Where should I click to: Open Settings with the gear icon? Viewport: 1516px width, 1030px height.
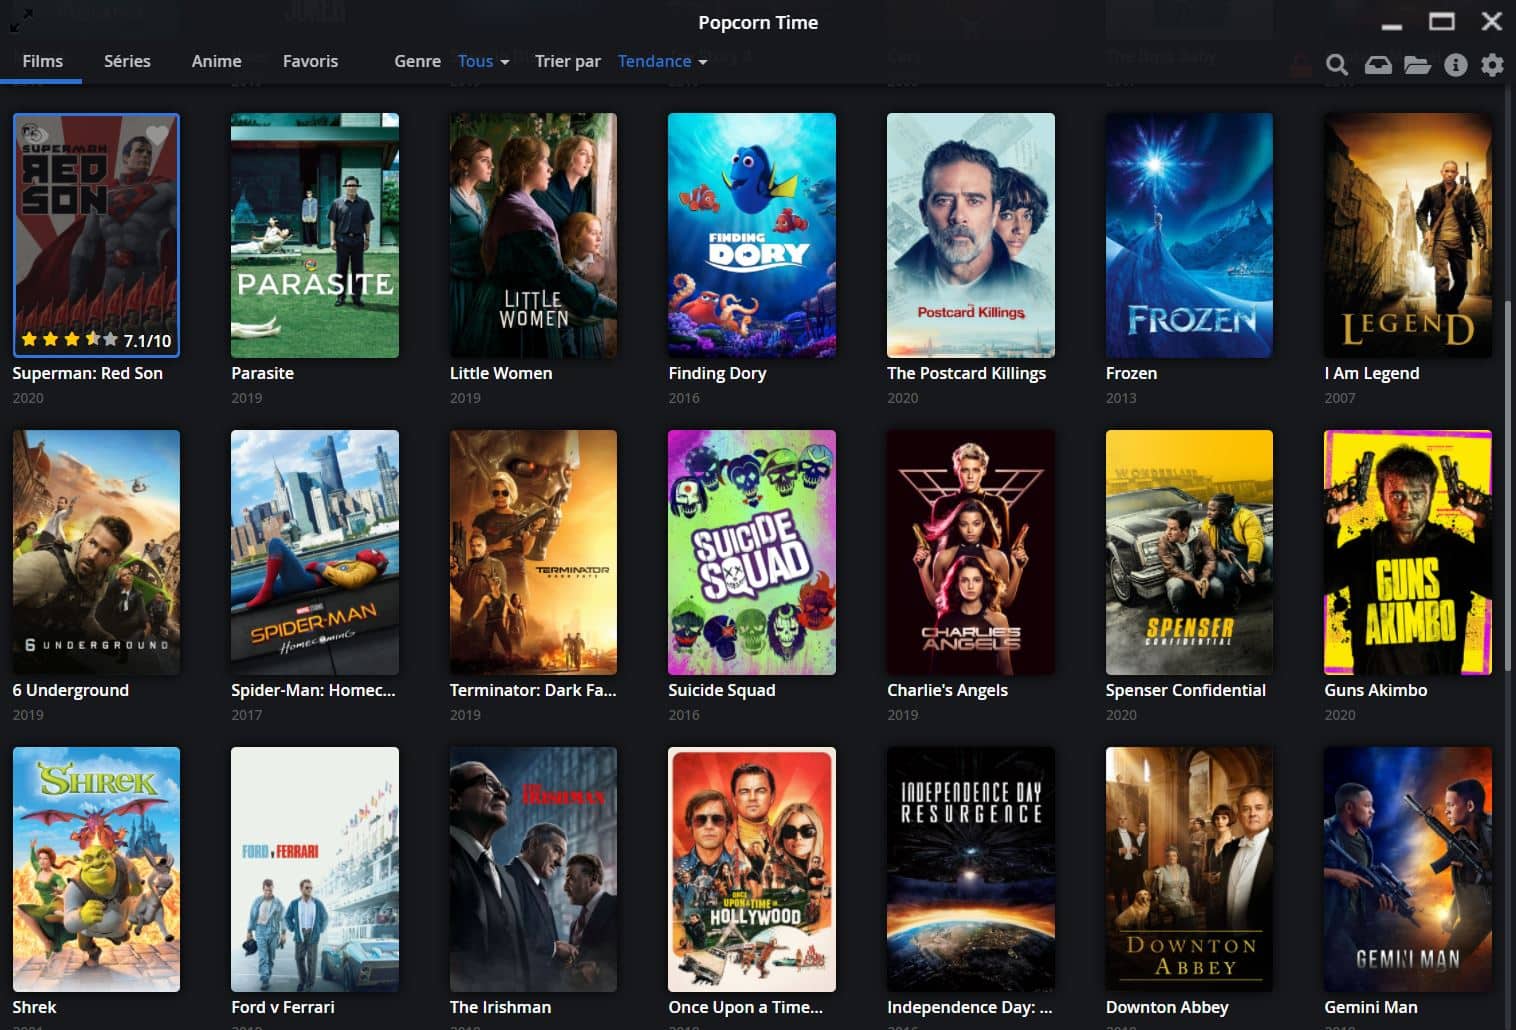1492,66
